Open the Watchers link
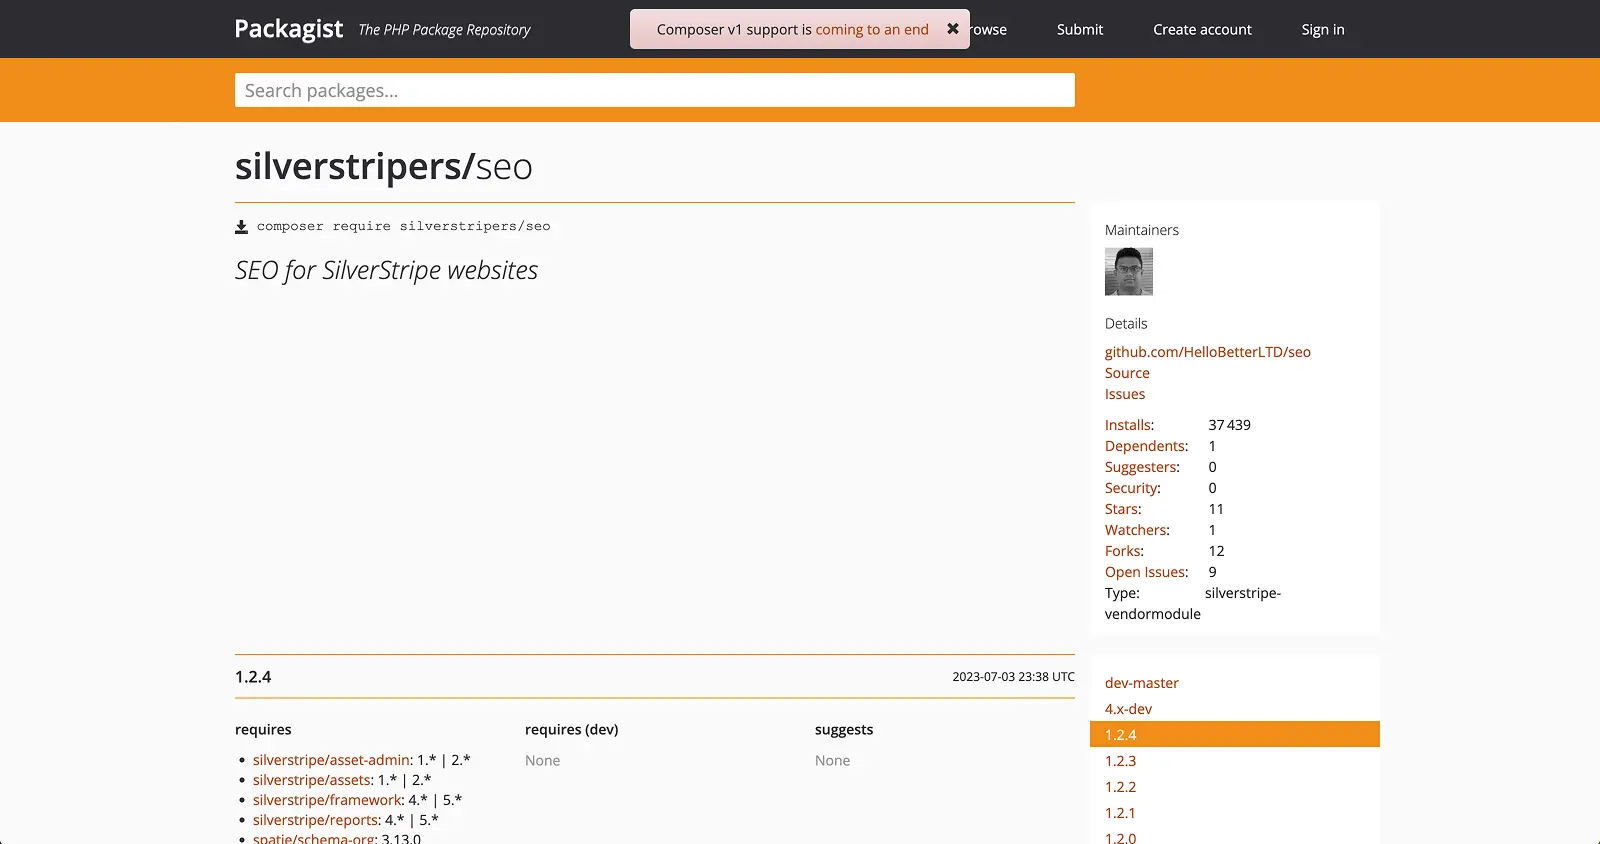1600x844 pixels. [1137, 530]
